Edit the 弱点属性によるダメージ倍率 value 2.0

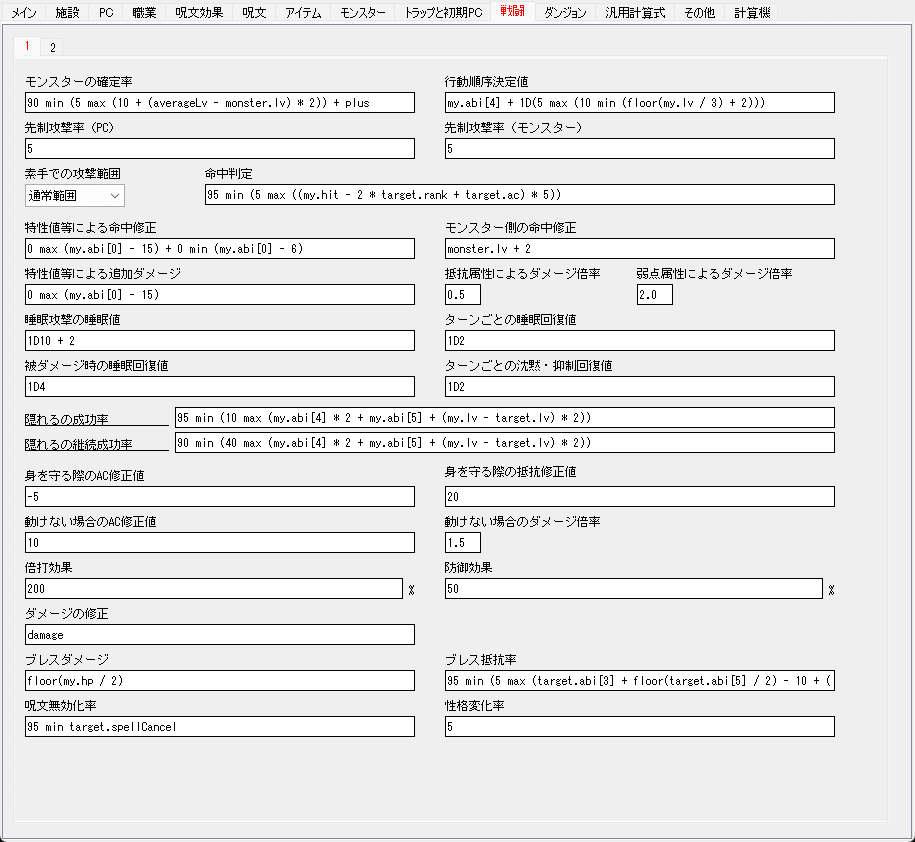pyautogui.click(x=655, y=295)
